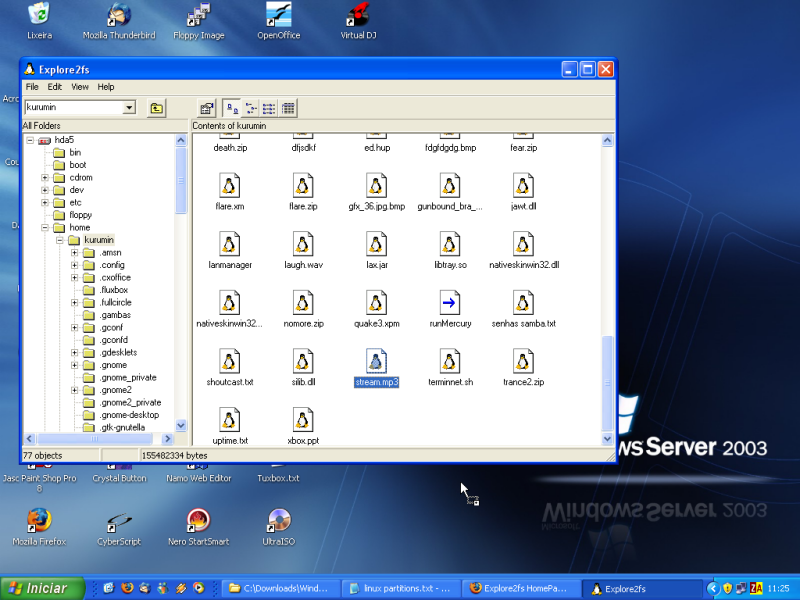Click the OpenOffice desktop shortcut

pos(279,21)
